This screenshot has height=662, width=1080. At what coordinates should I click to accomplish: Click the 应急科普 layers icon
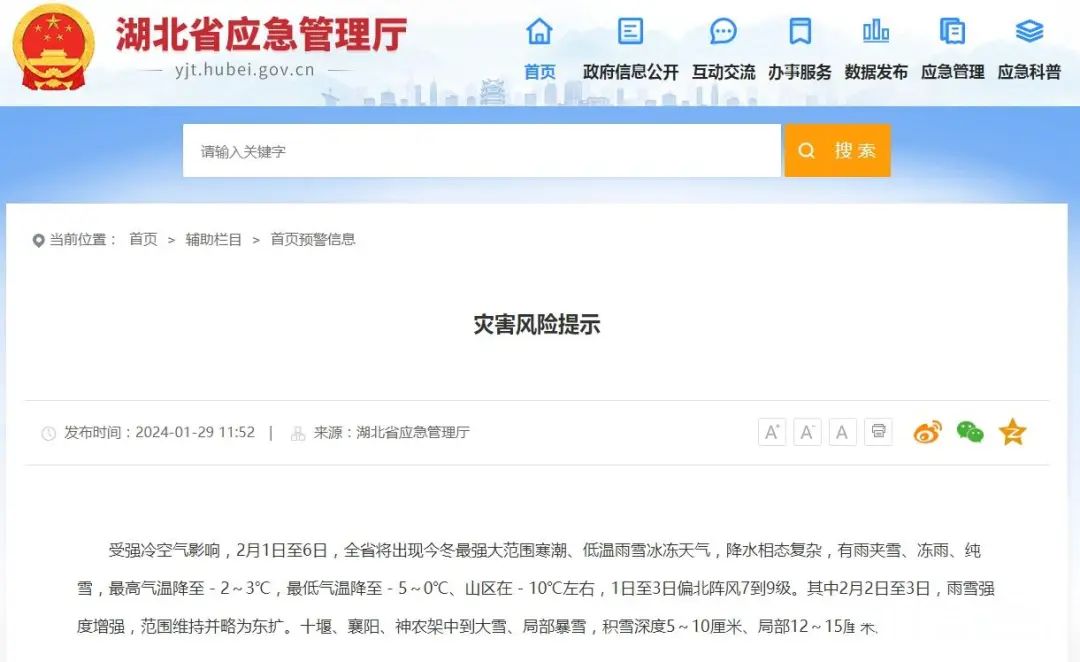coord(1029,32)
